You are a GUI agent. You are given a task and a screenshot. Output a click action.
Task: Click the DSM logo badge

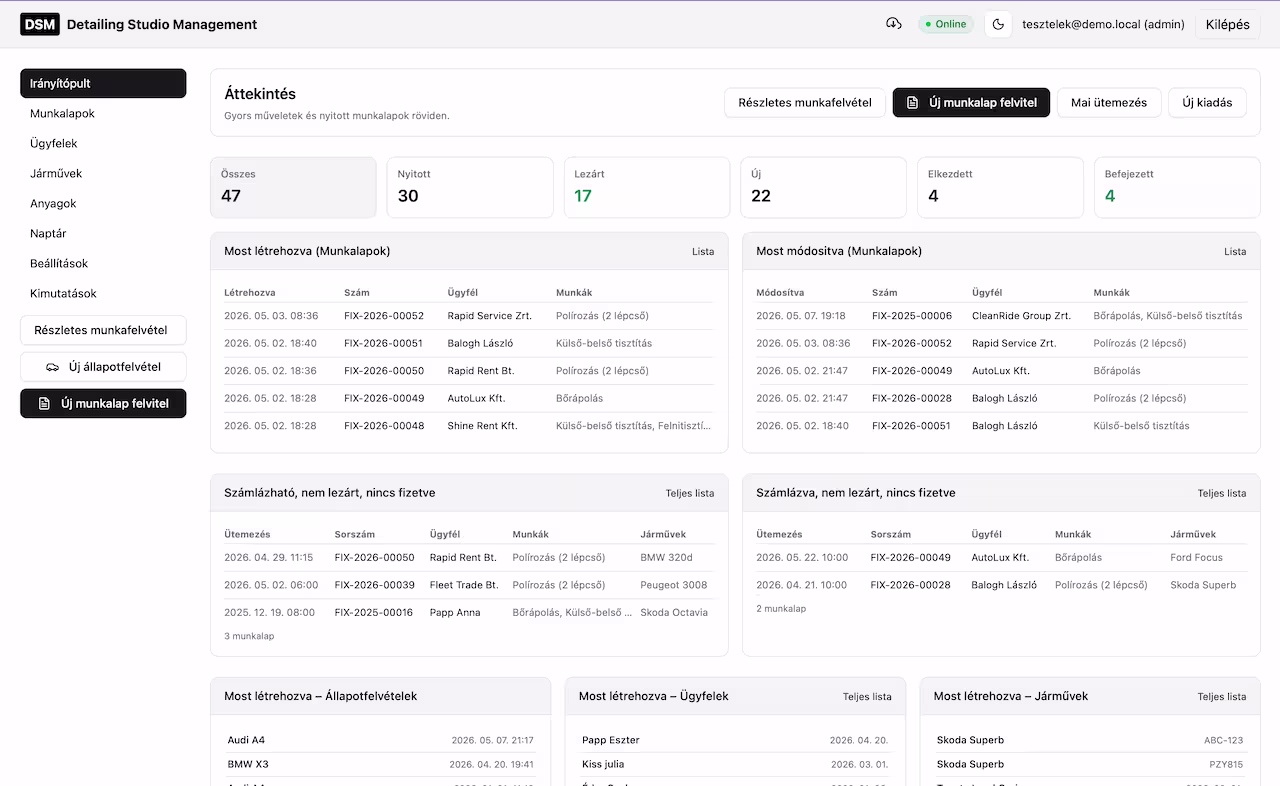coord(40,24)
